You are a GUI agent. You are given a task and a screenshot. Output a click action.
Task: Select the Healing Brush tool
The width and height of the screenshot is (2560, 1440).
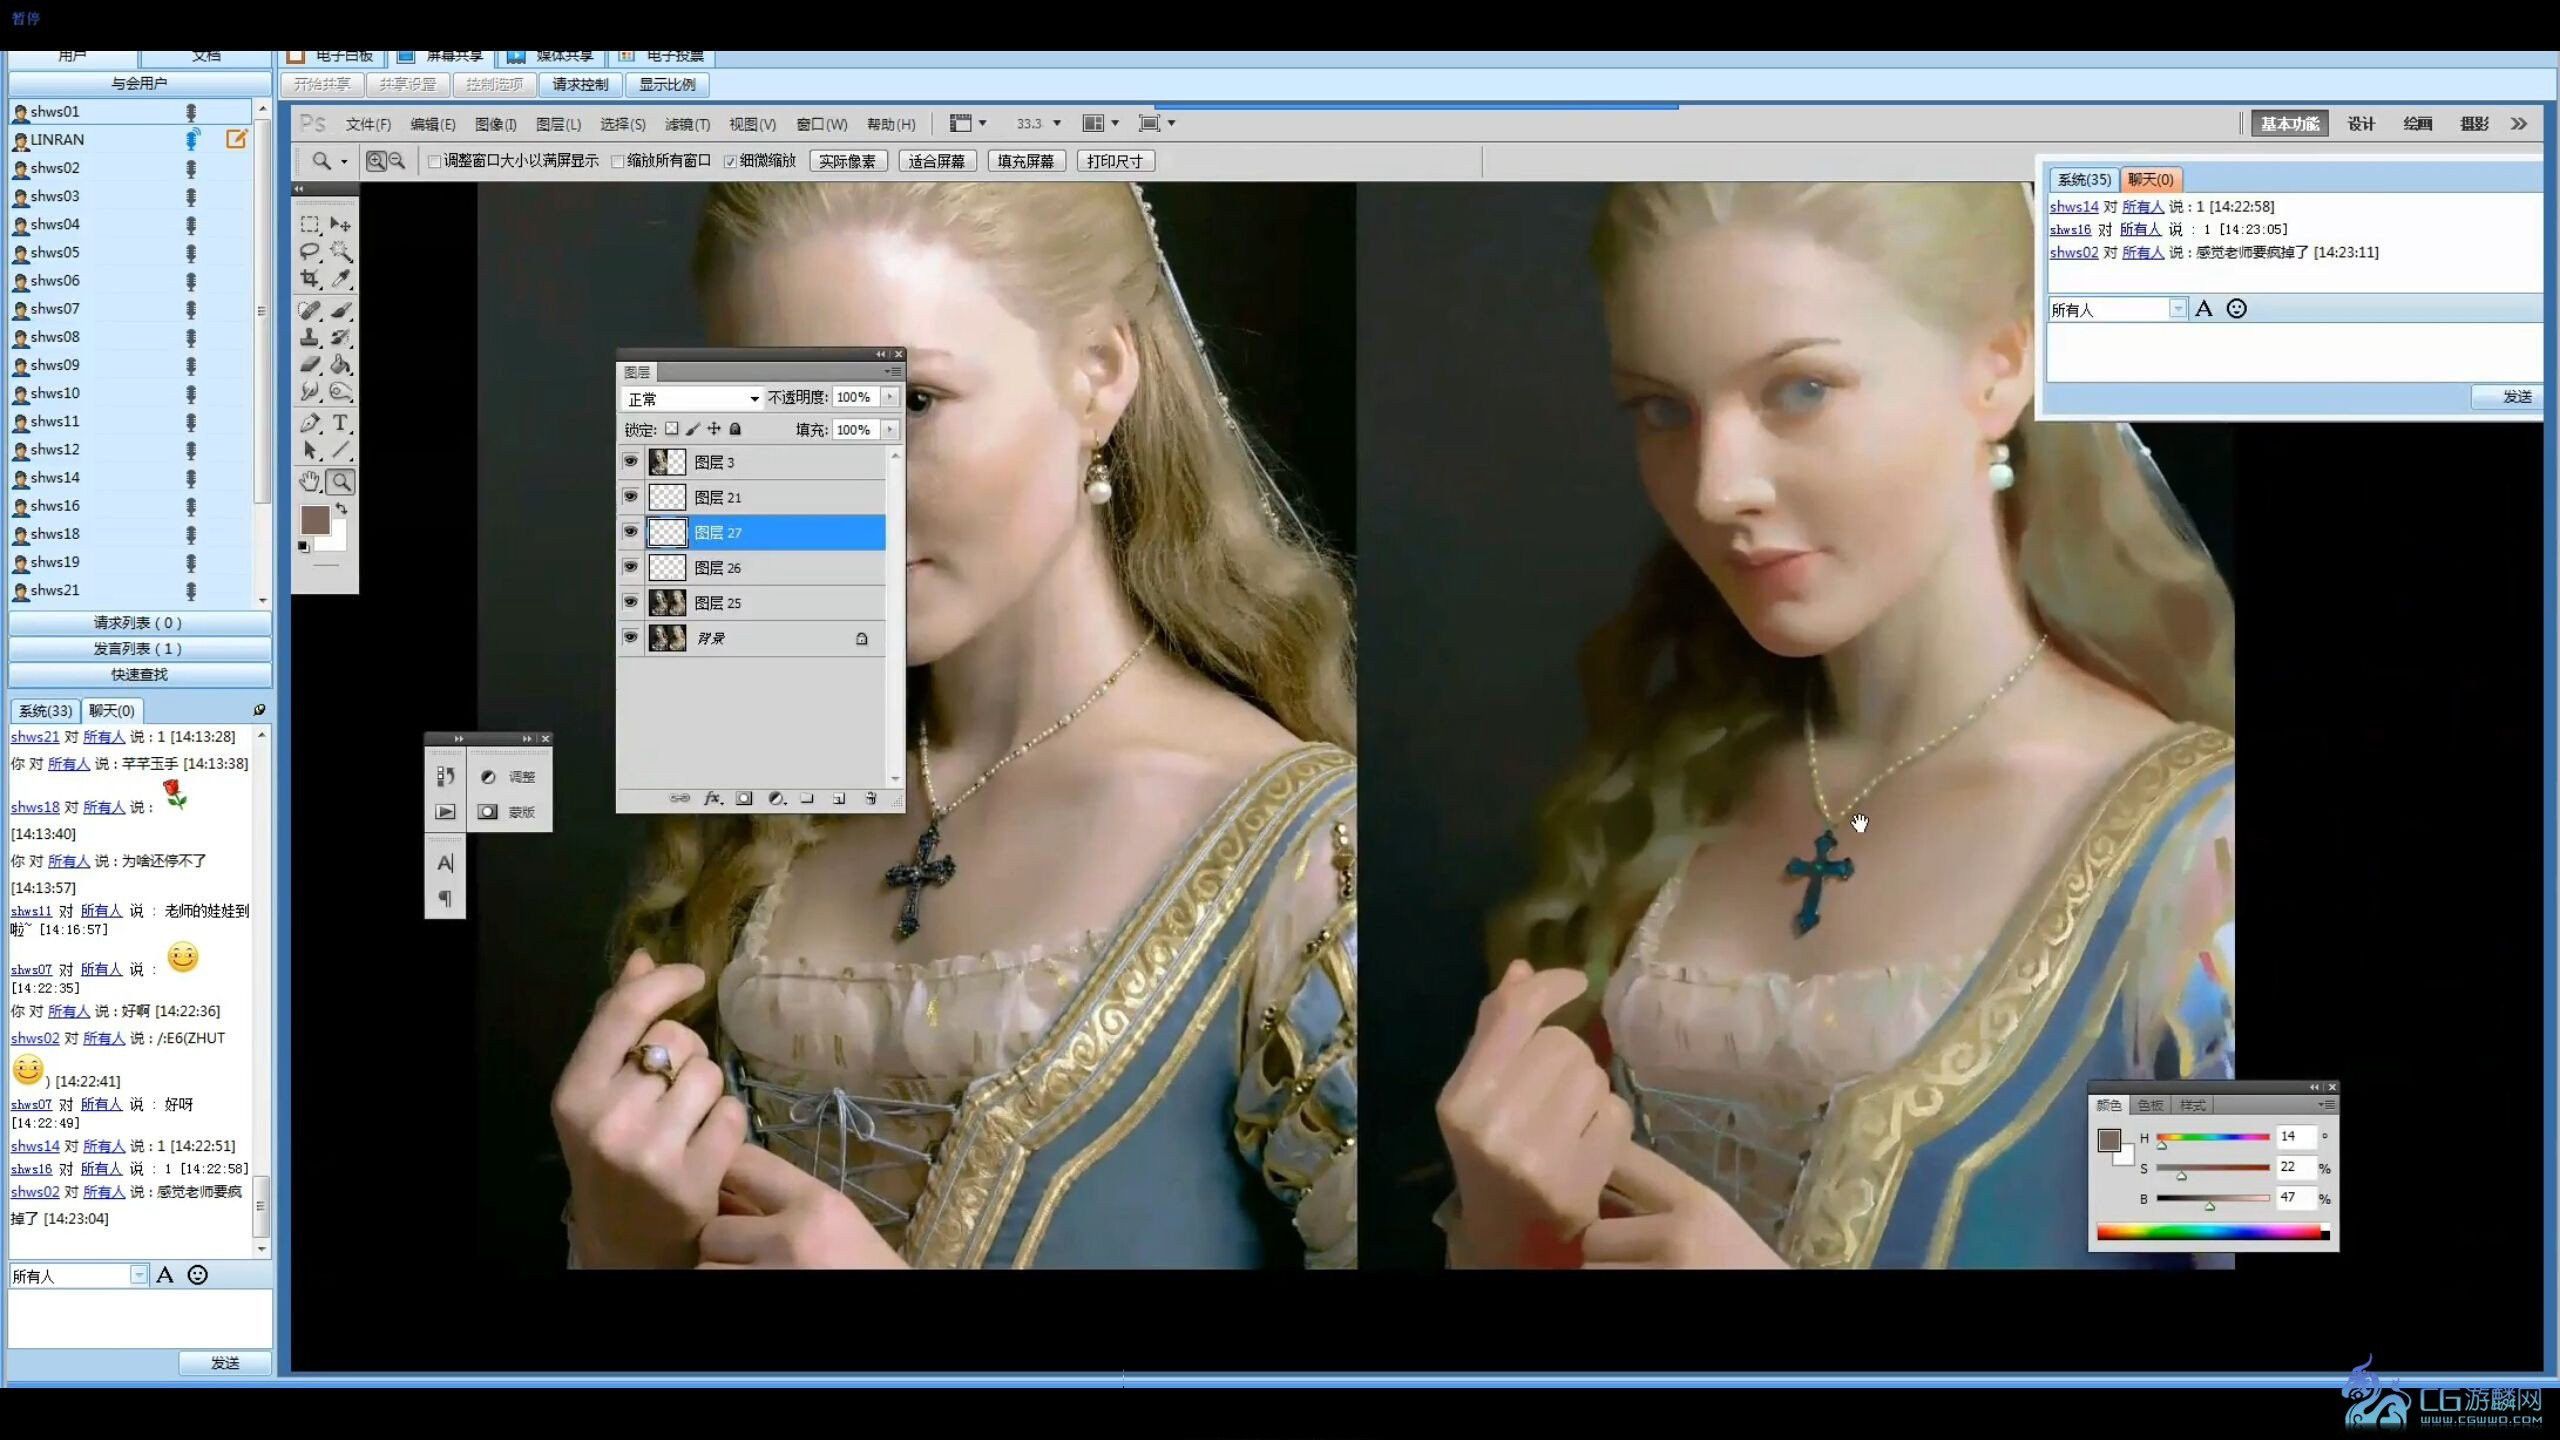pos(310,310)
